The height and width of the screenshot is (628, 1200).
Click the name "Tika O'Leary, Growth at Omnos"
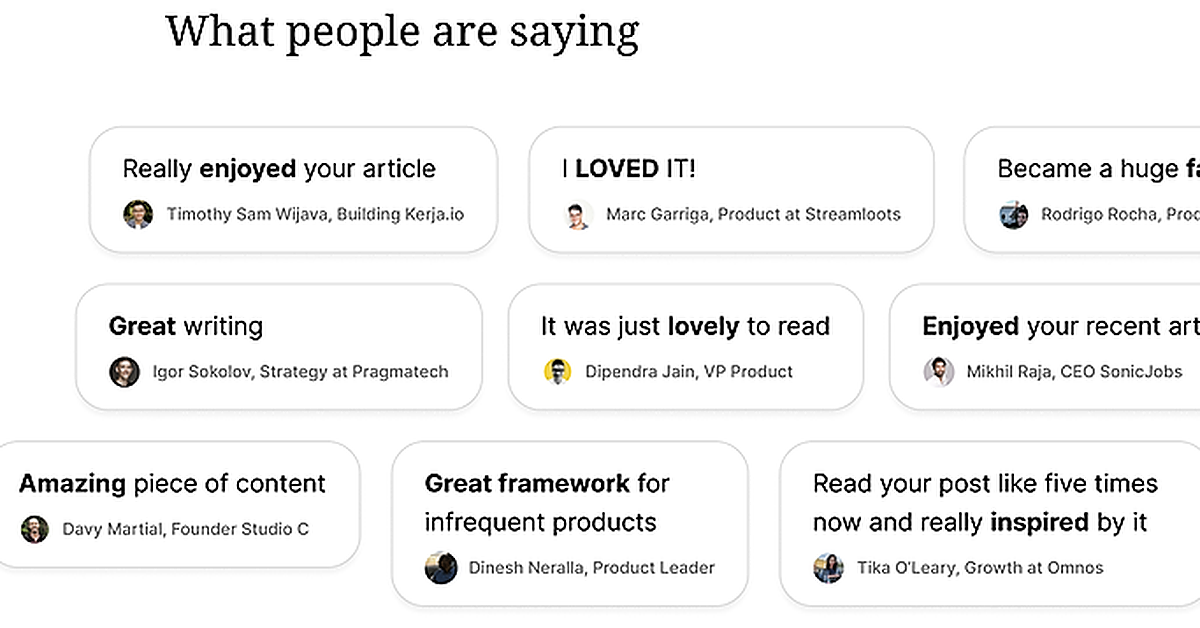pos(980,568)
